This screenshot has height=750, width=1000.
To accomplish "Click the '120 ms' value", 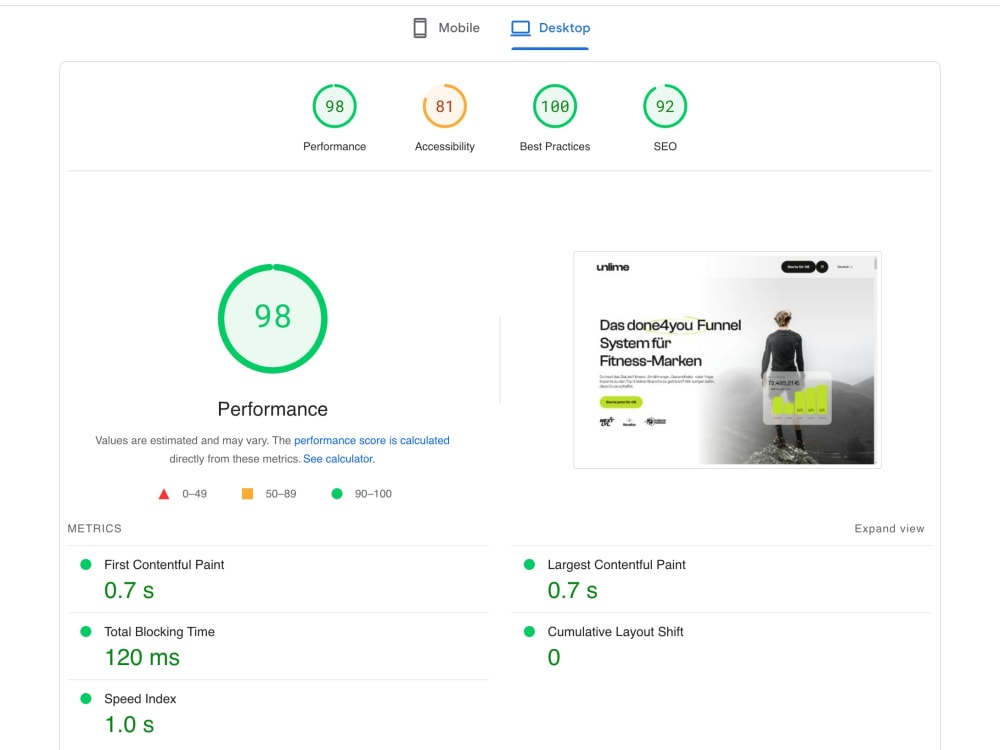I will [x=142, y=658].
